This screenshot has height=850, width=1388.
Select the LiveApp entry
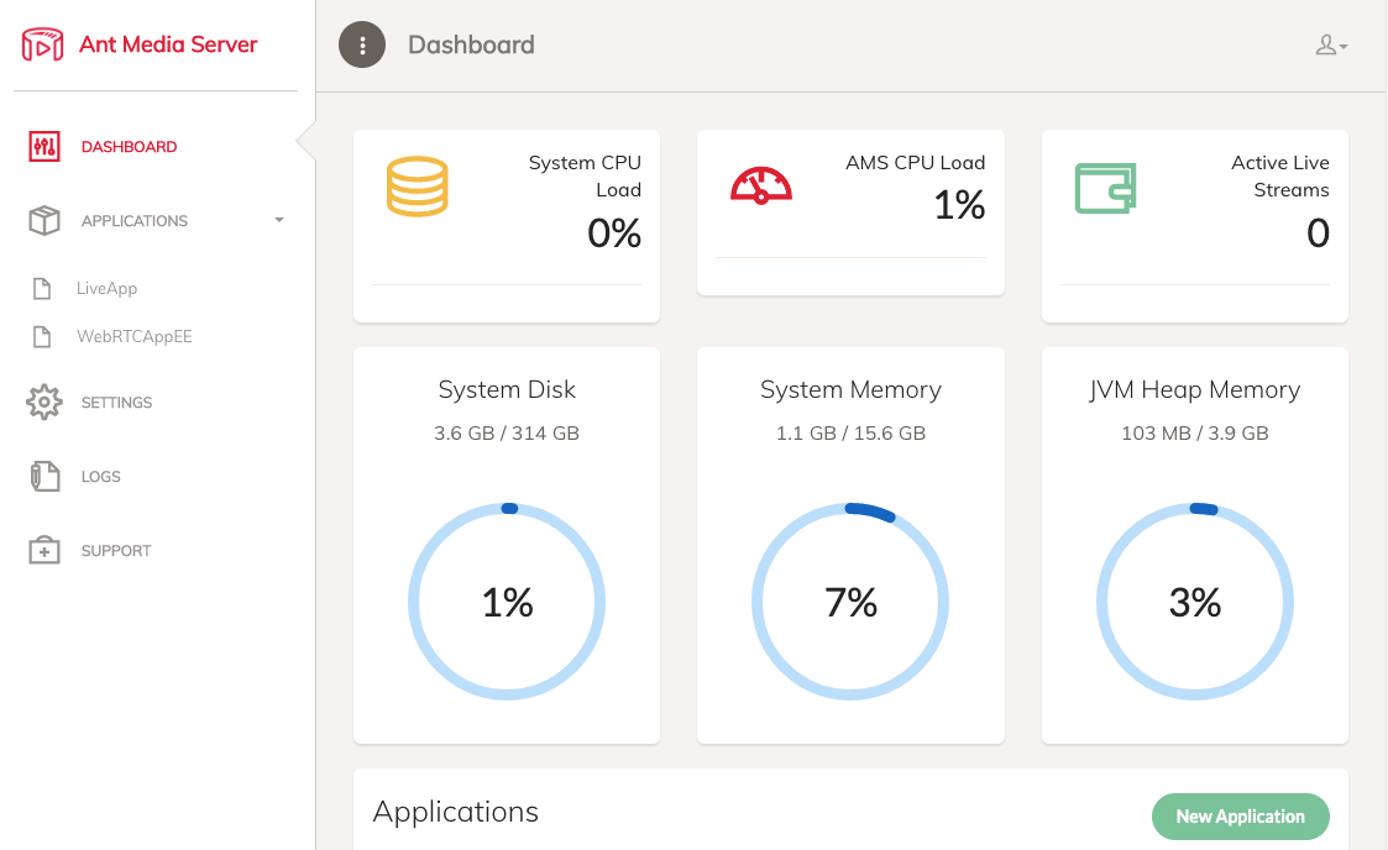[x=105, y=288]
